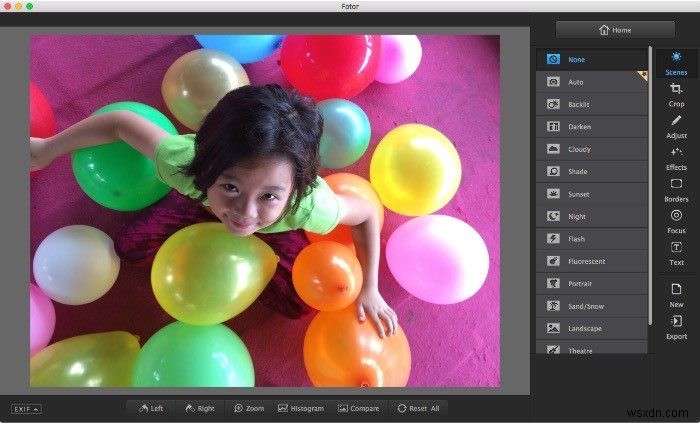
Task: Click Compare to view the original
Action: (x=357, y=408)
